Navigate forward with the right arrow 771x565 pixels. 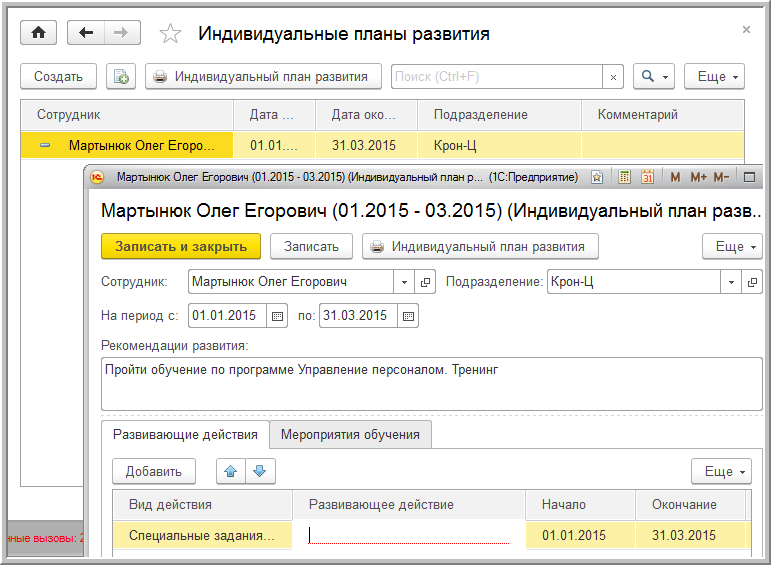coord(121,33)
